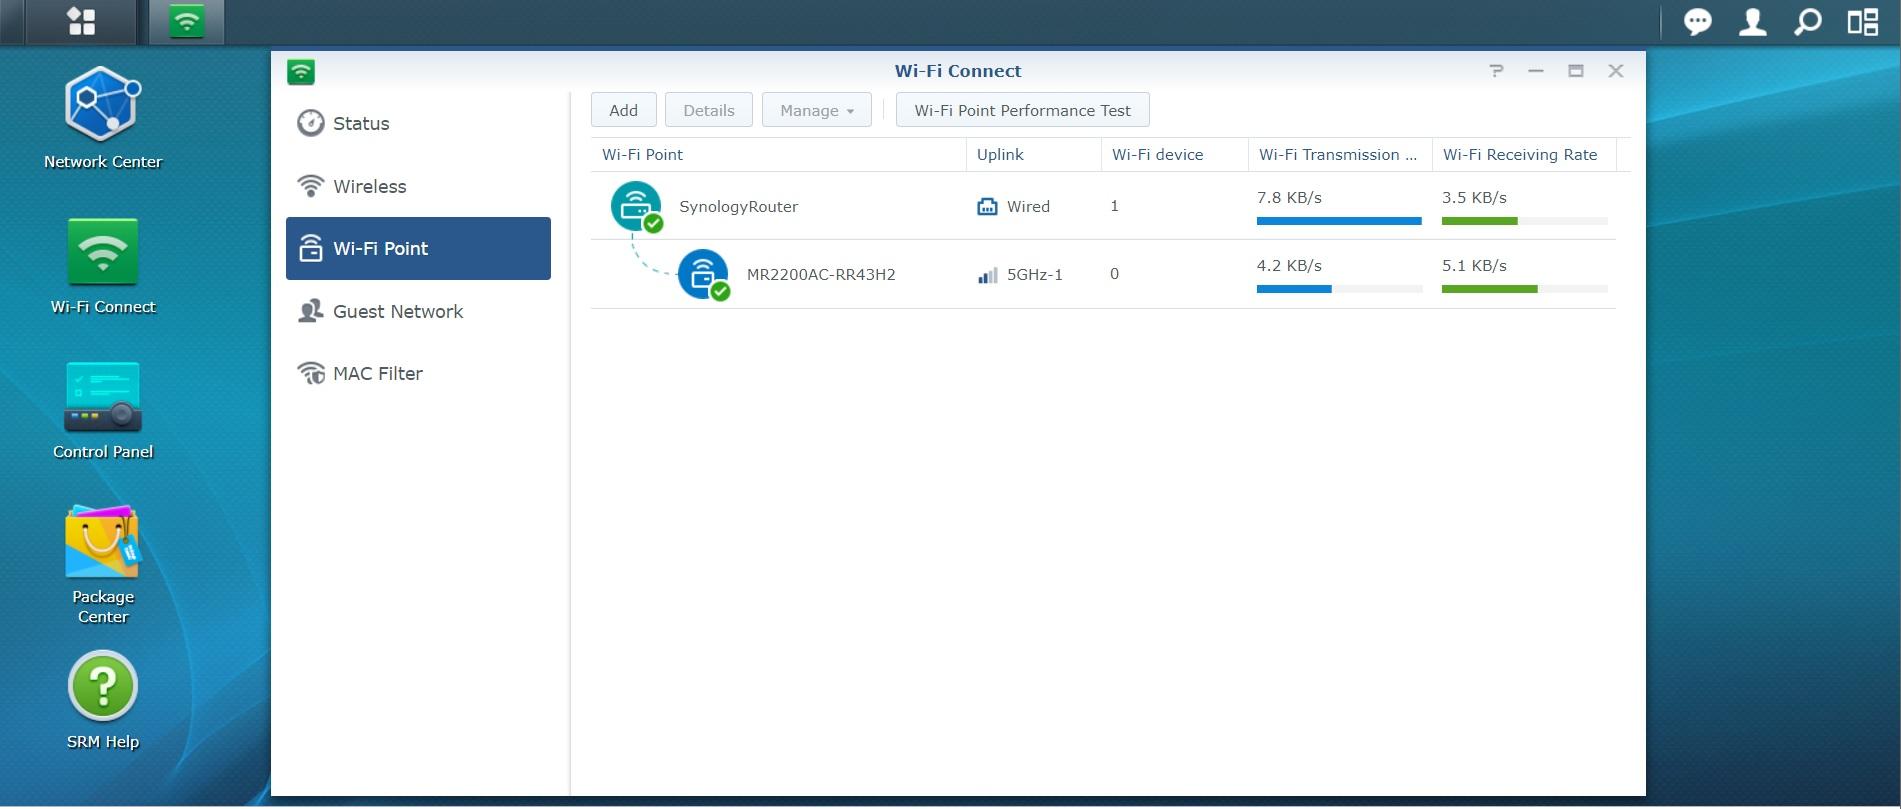
Task: Select SynologyRouter name text
Action: tap(738, 207)
